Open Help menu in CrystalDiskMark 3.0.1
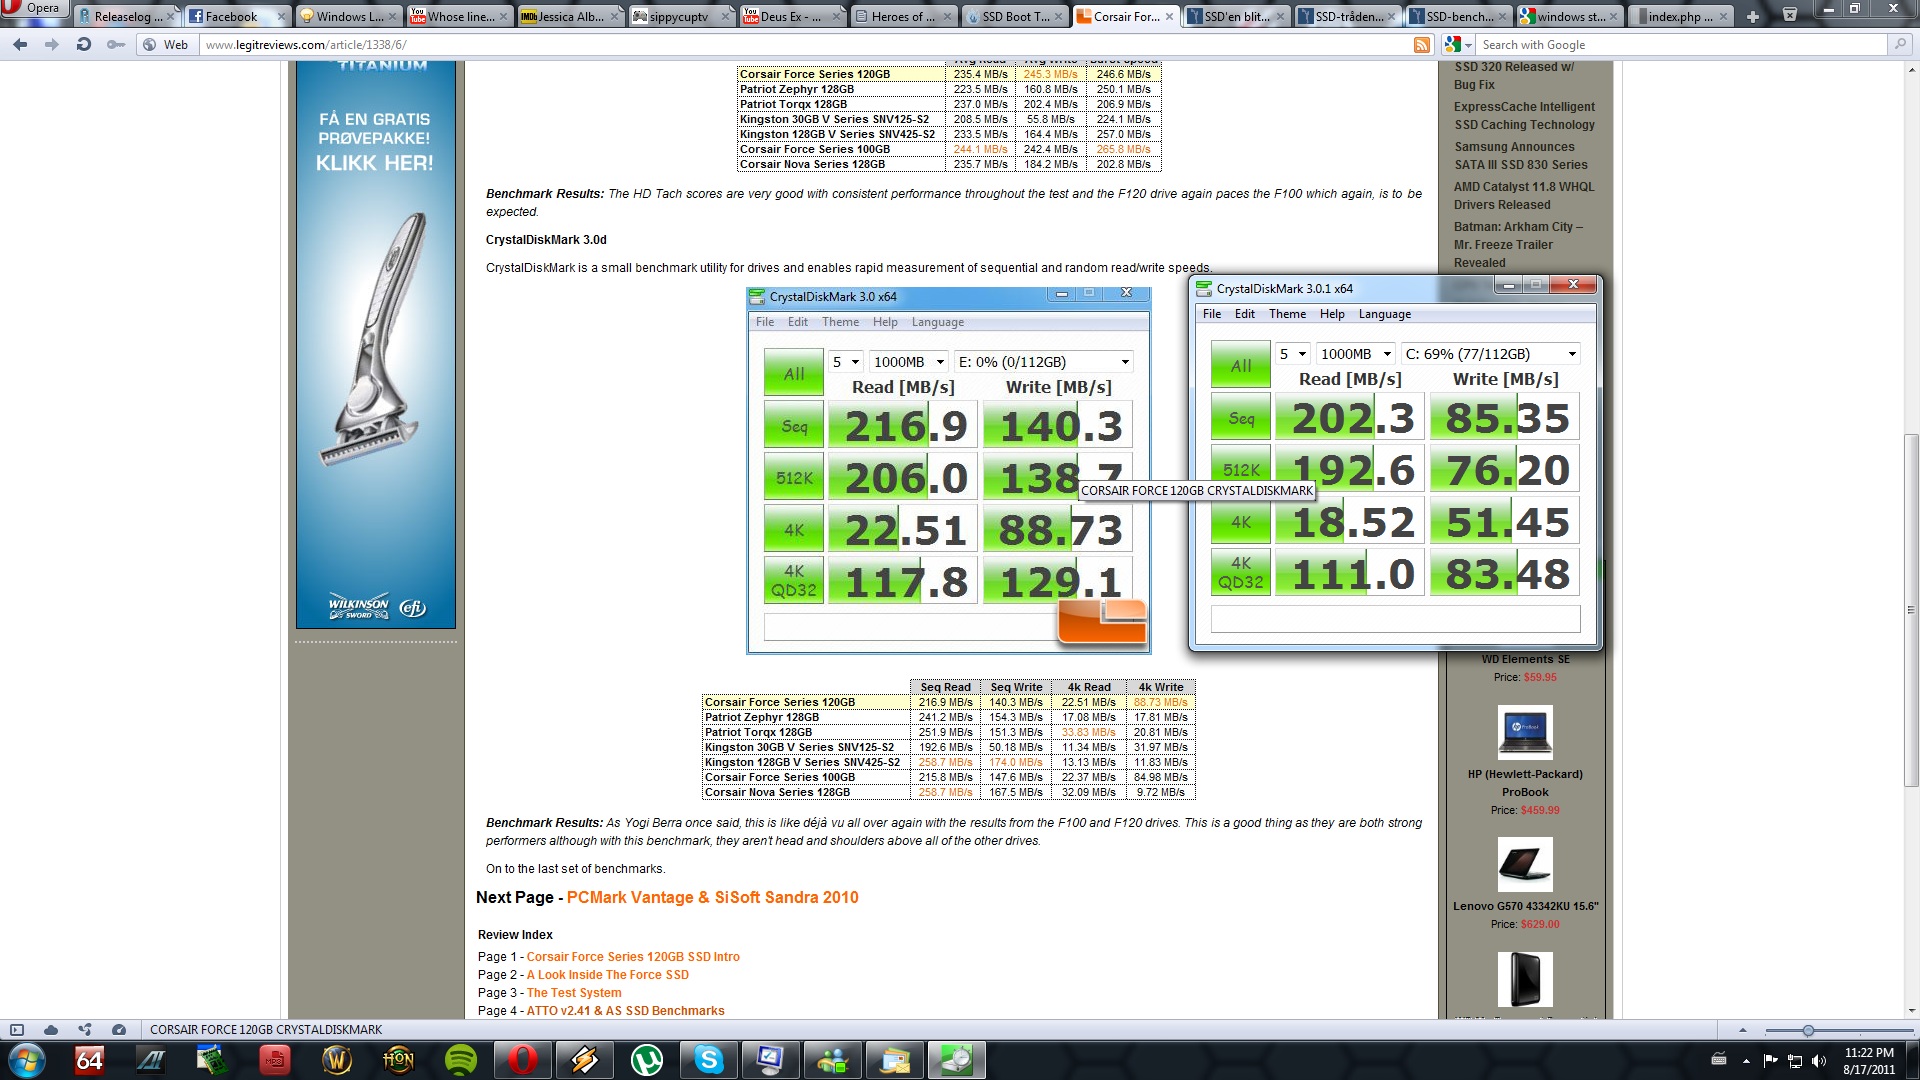Screen dimensions: 1920x1080 (1332, 314)
